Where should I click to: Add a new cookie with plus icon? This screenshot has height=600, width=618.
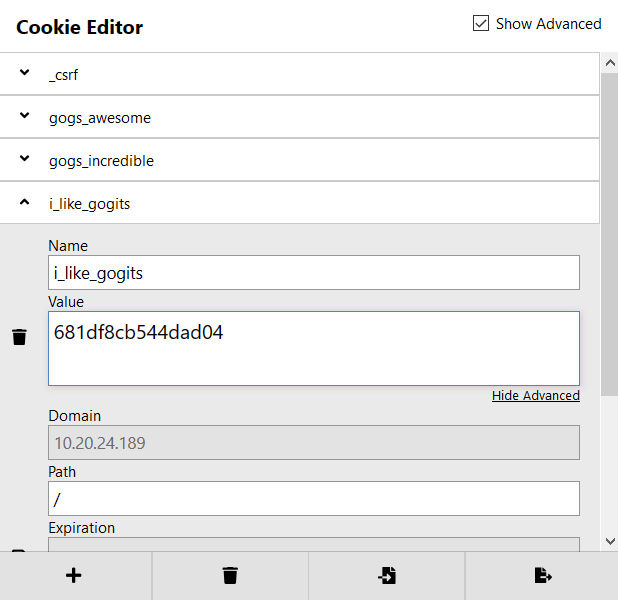click(73, 575)
